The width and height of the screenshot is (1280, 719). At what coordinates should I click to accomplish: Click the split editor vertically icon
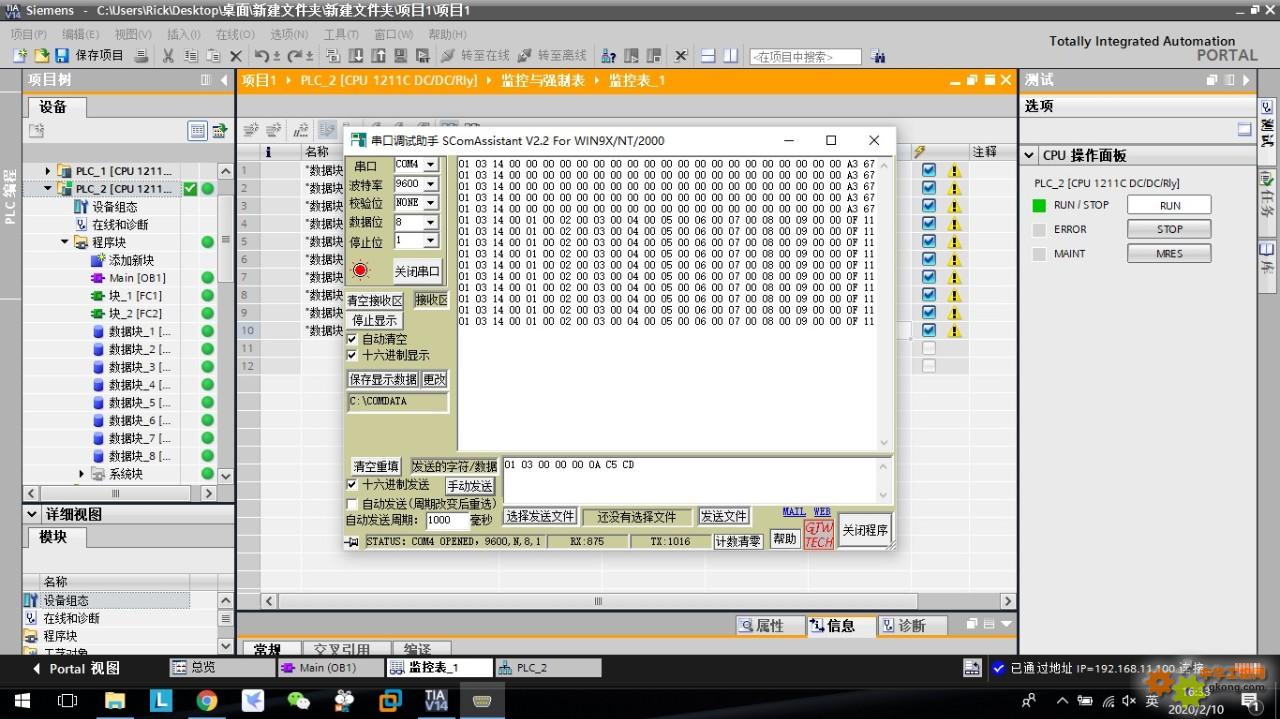(730, 56)
